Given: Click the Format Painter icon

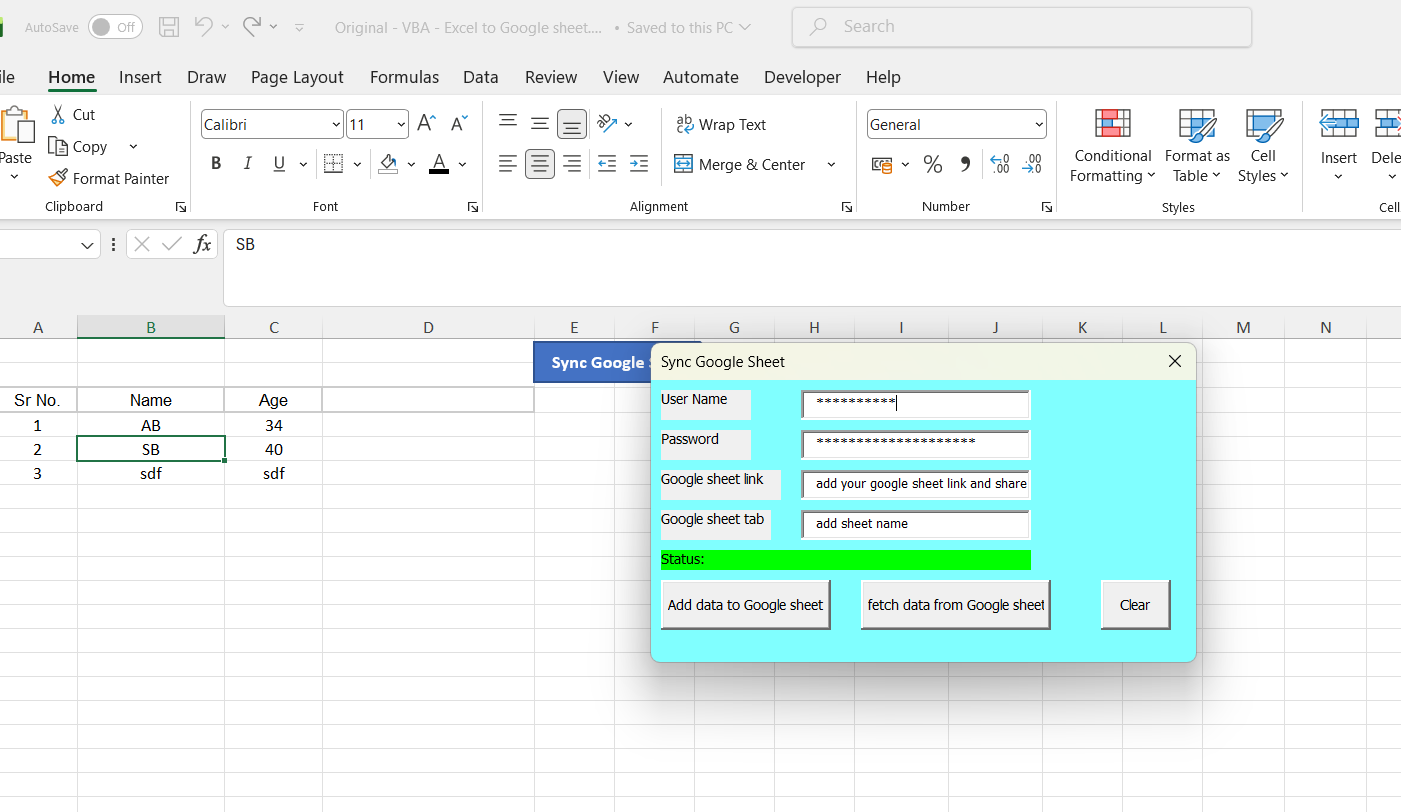Looking at the screenshot, I should click(x=59, y=178).
